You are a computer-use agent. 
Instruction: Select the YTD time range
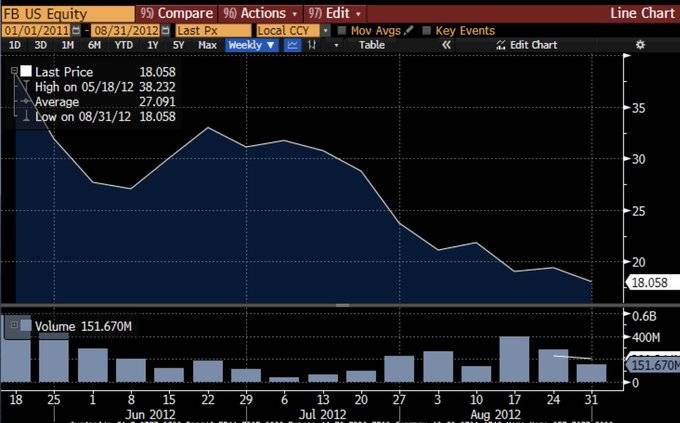click(124, 45)
